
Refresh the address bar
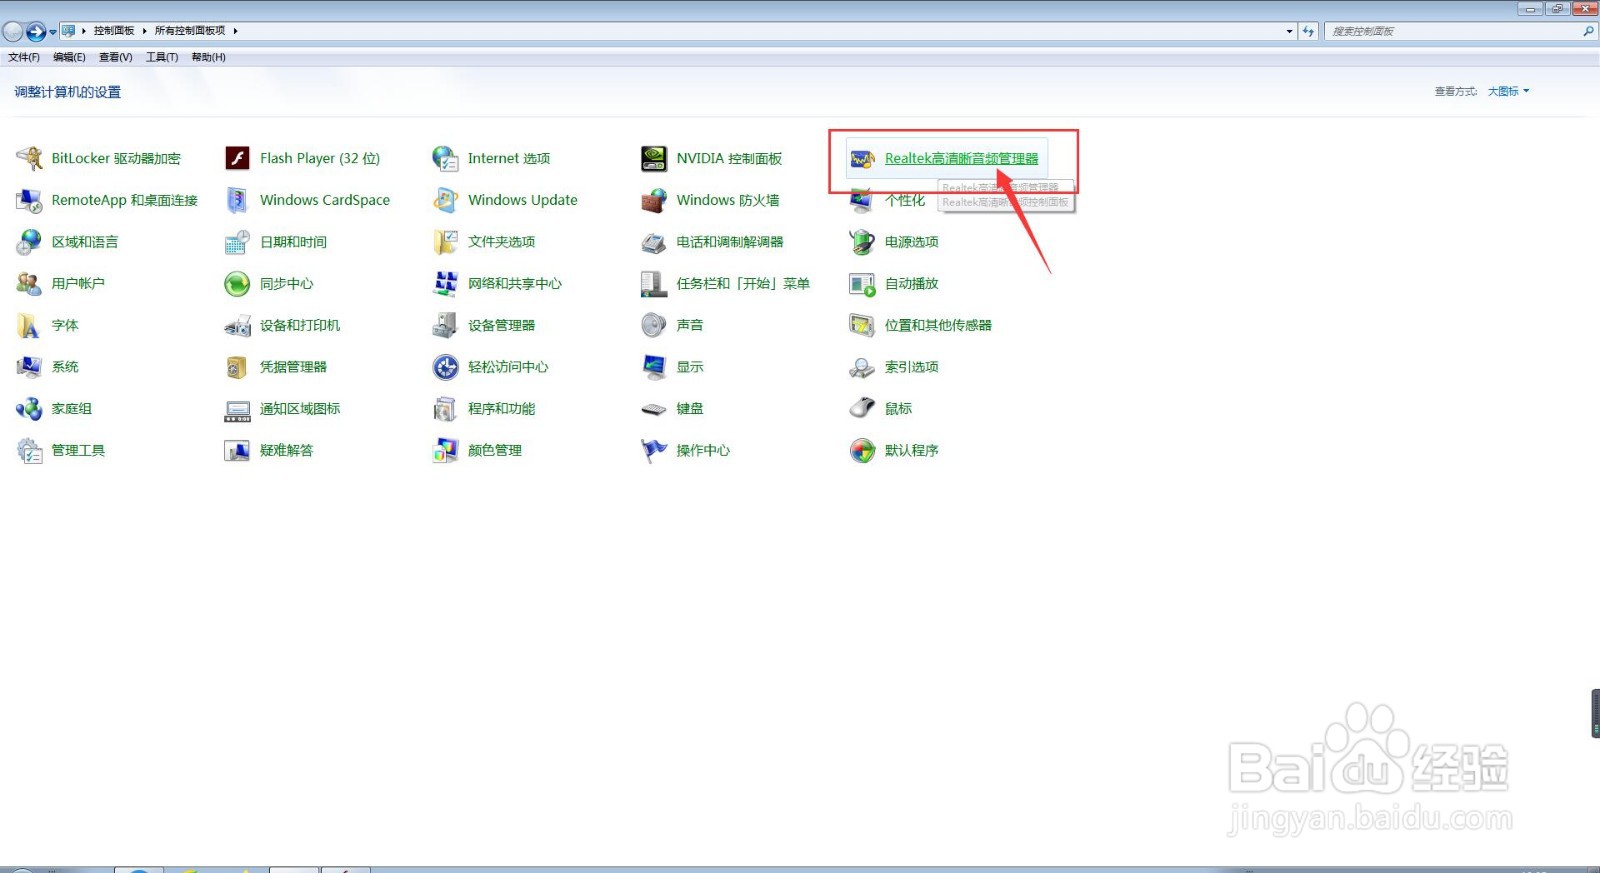point(1308,31)
